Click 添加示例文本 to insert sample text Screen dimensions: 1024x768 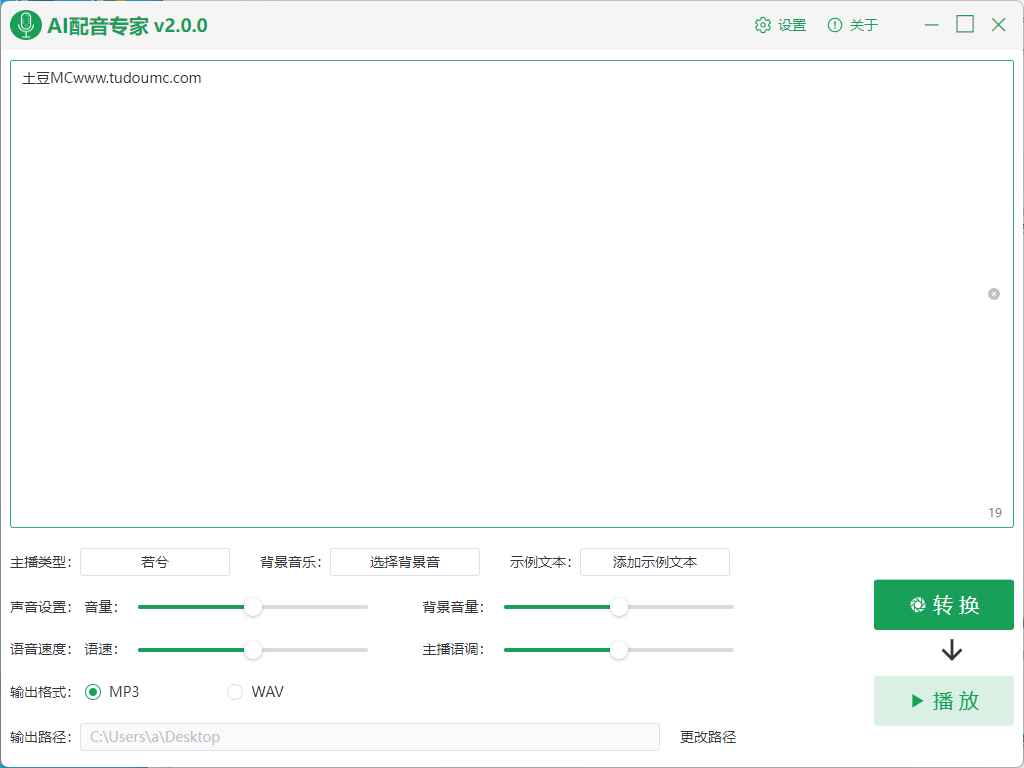655,562
